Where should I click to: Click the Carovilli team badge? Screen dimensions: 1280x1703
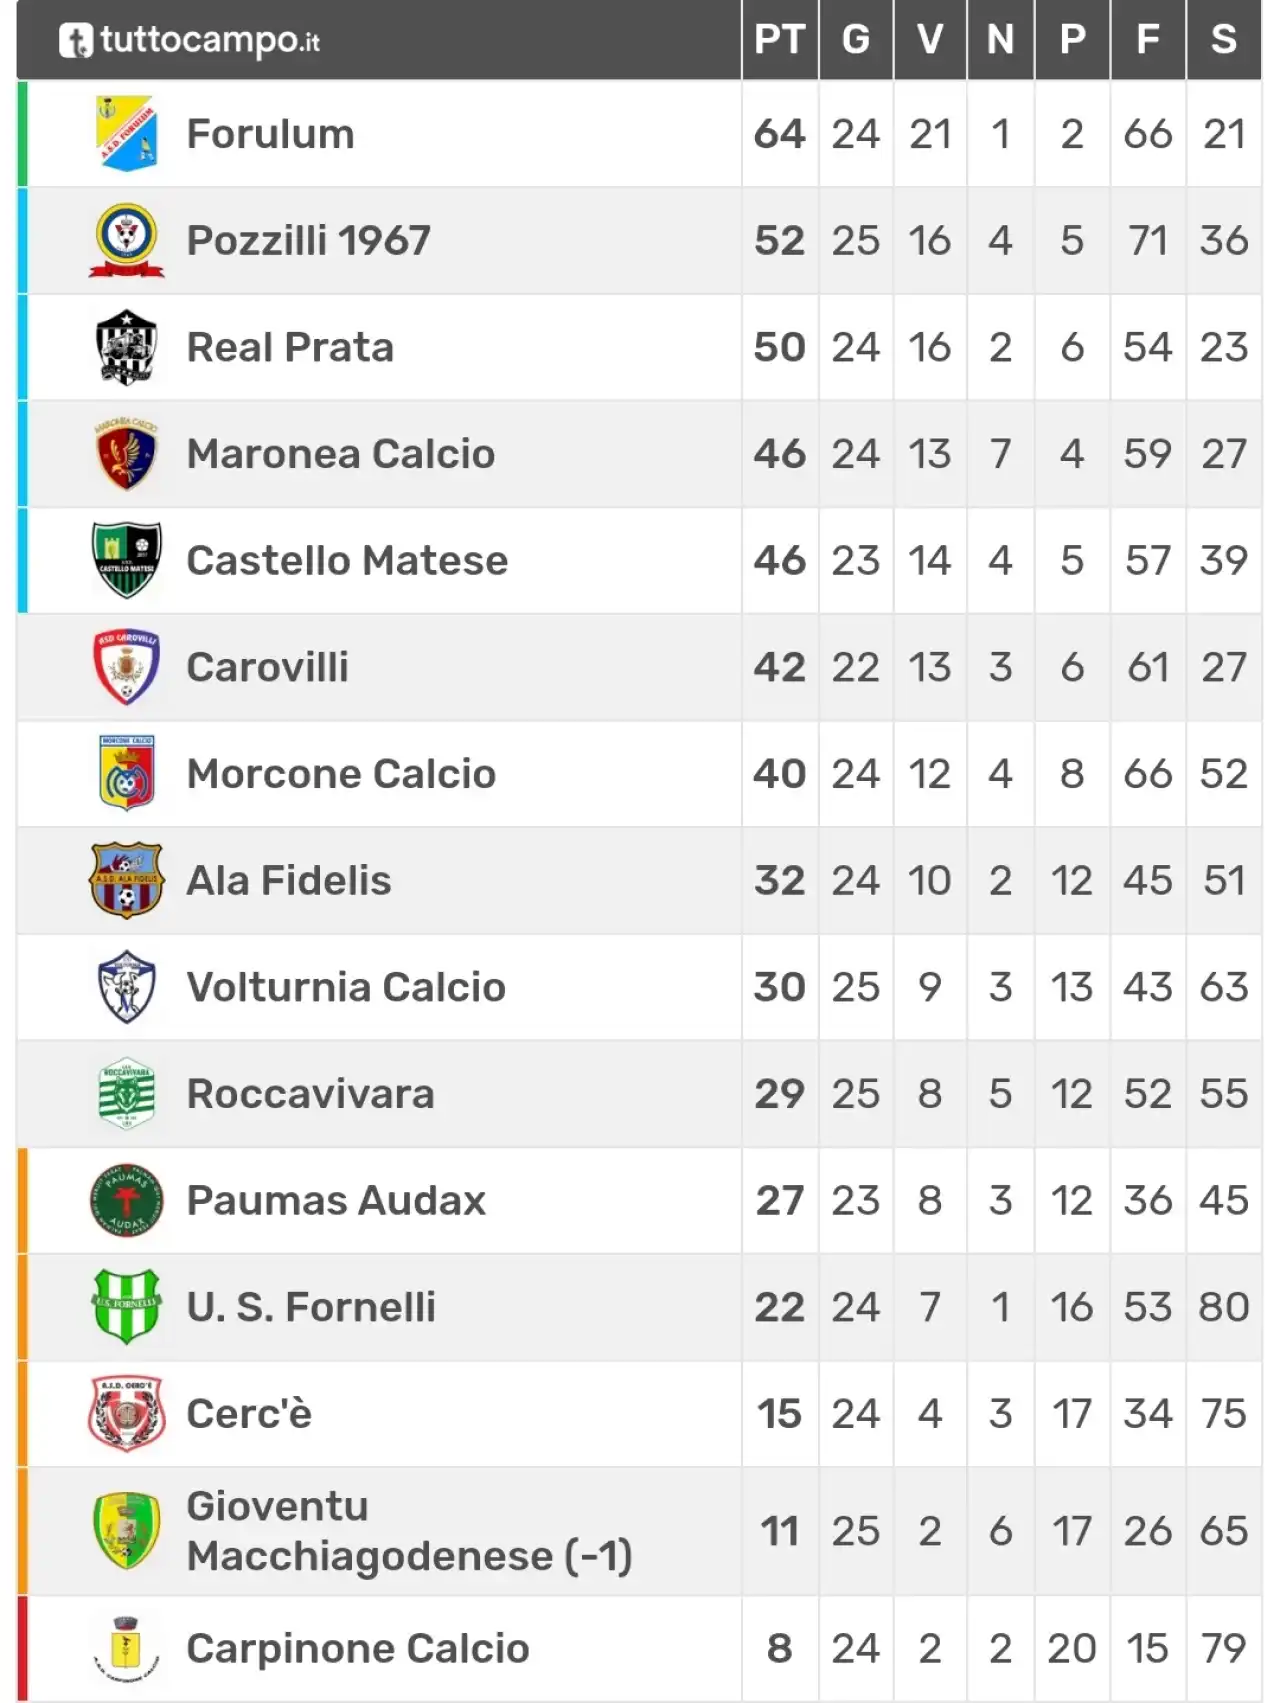126,667
